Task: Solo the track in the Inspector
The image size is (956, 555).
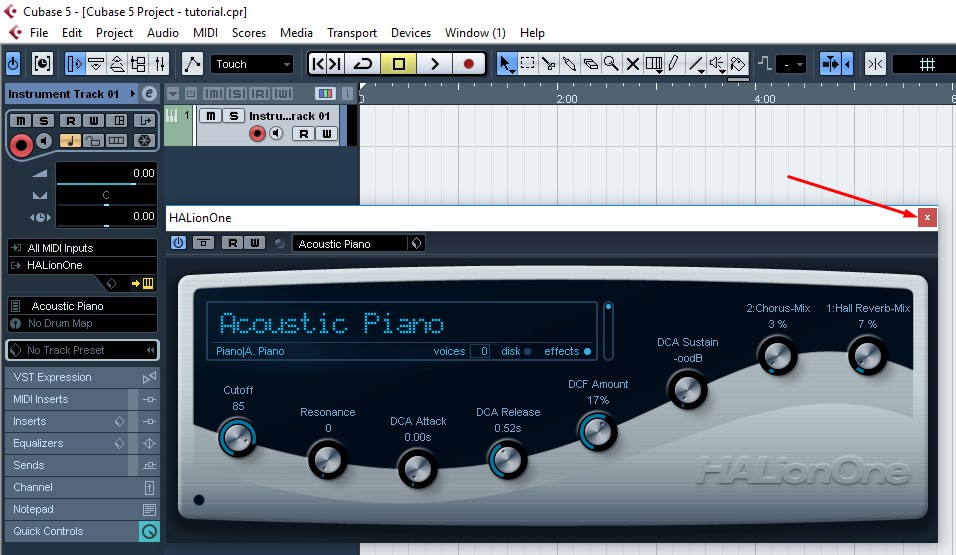Action: pyautogui.click(x=43, y=121)
